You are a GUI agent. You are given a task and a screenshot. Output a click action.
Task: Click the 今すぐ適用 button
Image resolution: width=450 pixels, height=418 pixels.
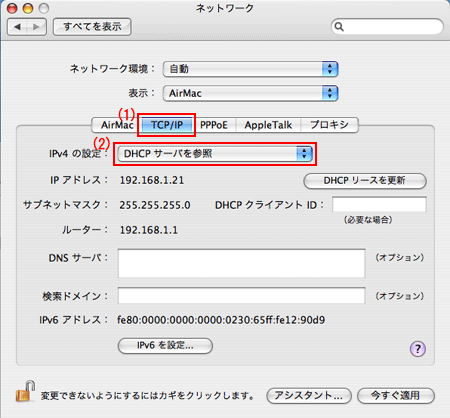[396, 396]
